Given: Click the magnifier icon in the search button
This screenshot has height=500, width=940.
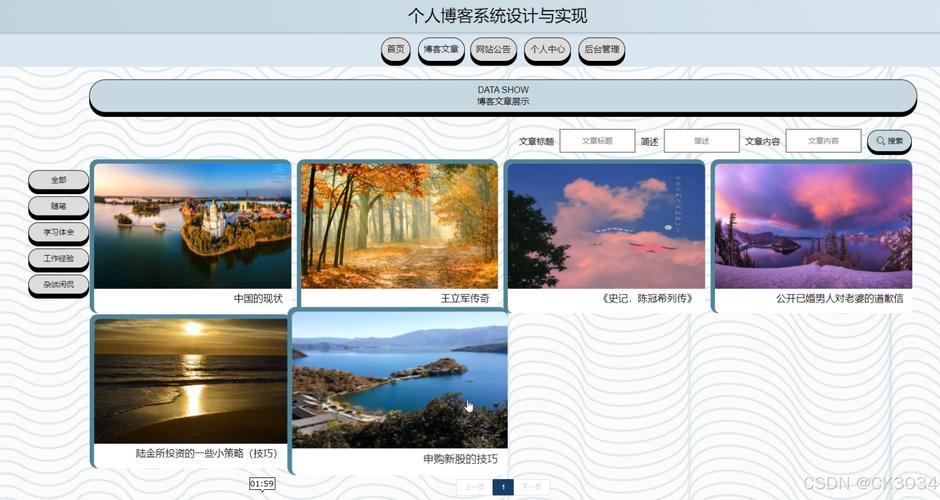Looking at the screenshot, I should click(881, 141).
